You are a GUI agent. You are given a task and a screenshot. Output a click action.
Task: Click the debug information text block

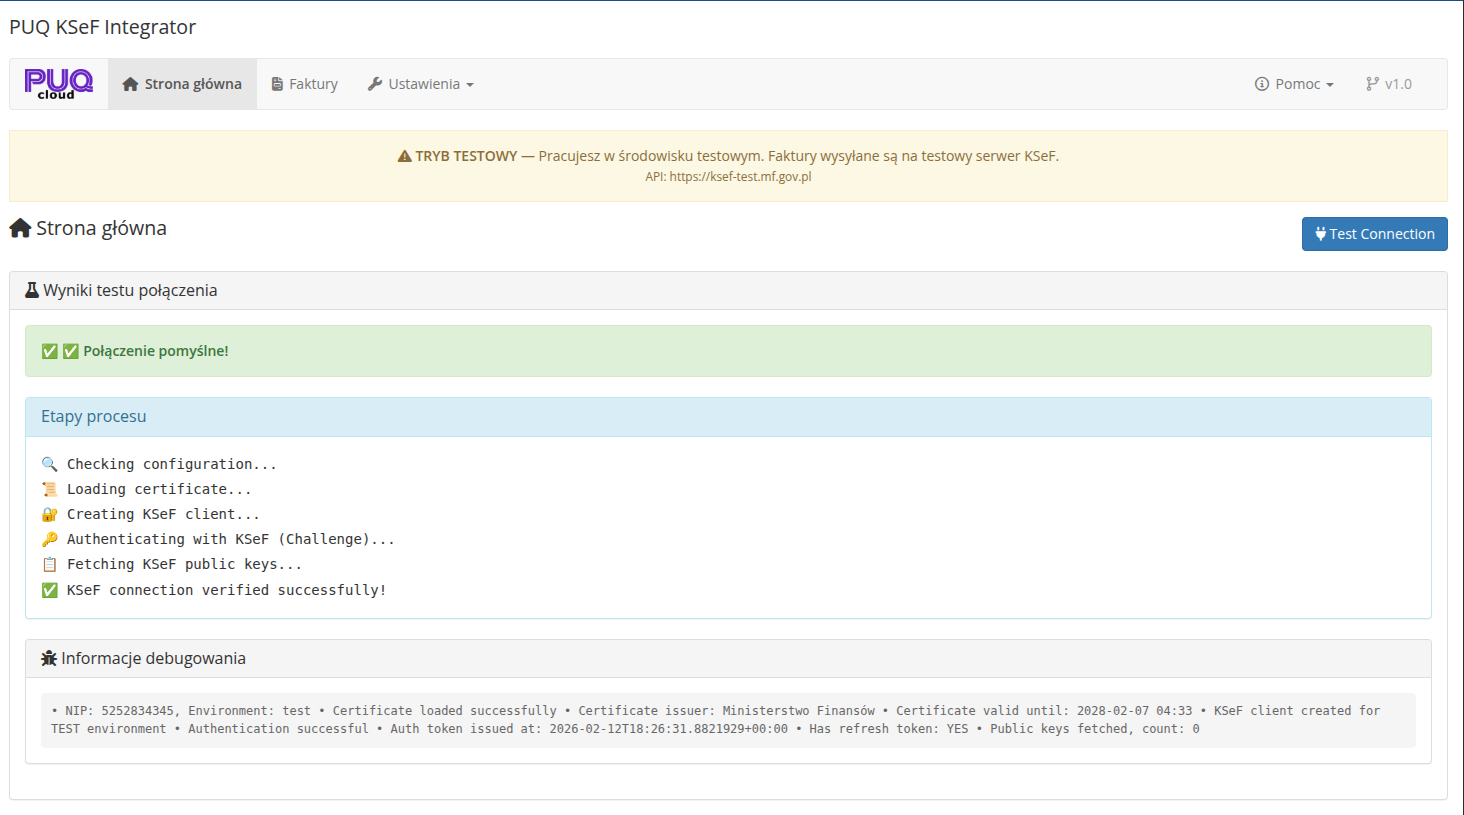(728, 720)
